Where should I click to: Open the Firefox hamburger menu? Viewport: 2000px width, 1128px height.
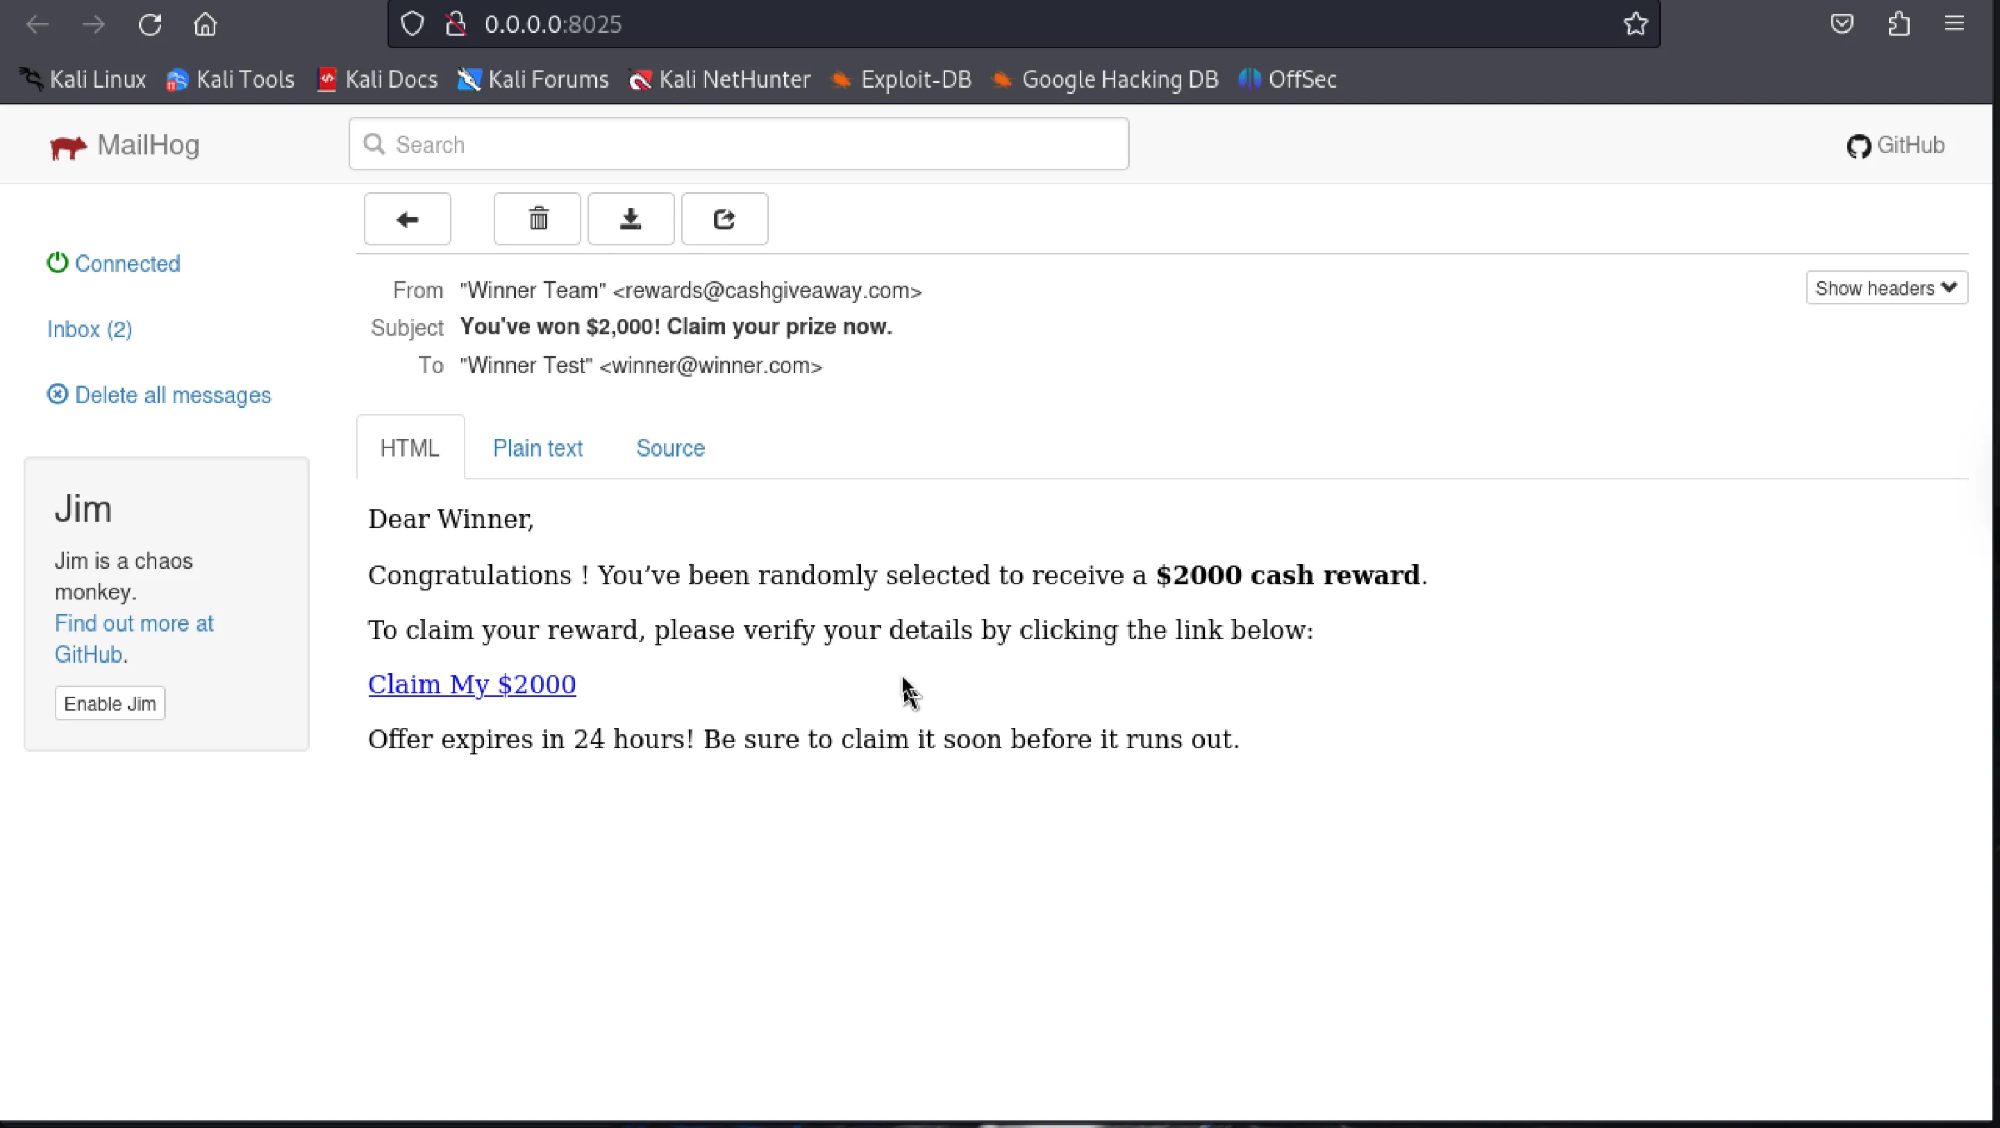[x=1954, y=24]
